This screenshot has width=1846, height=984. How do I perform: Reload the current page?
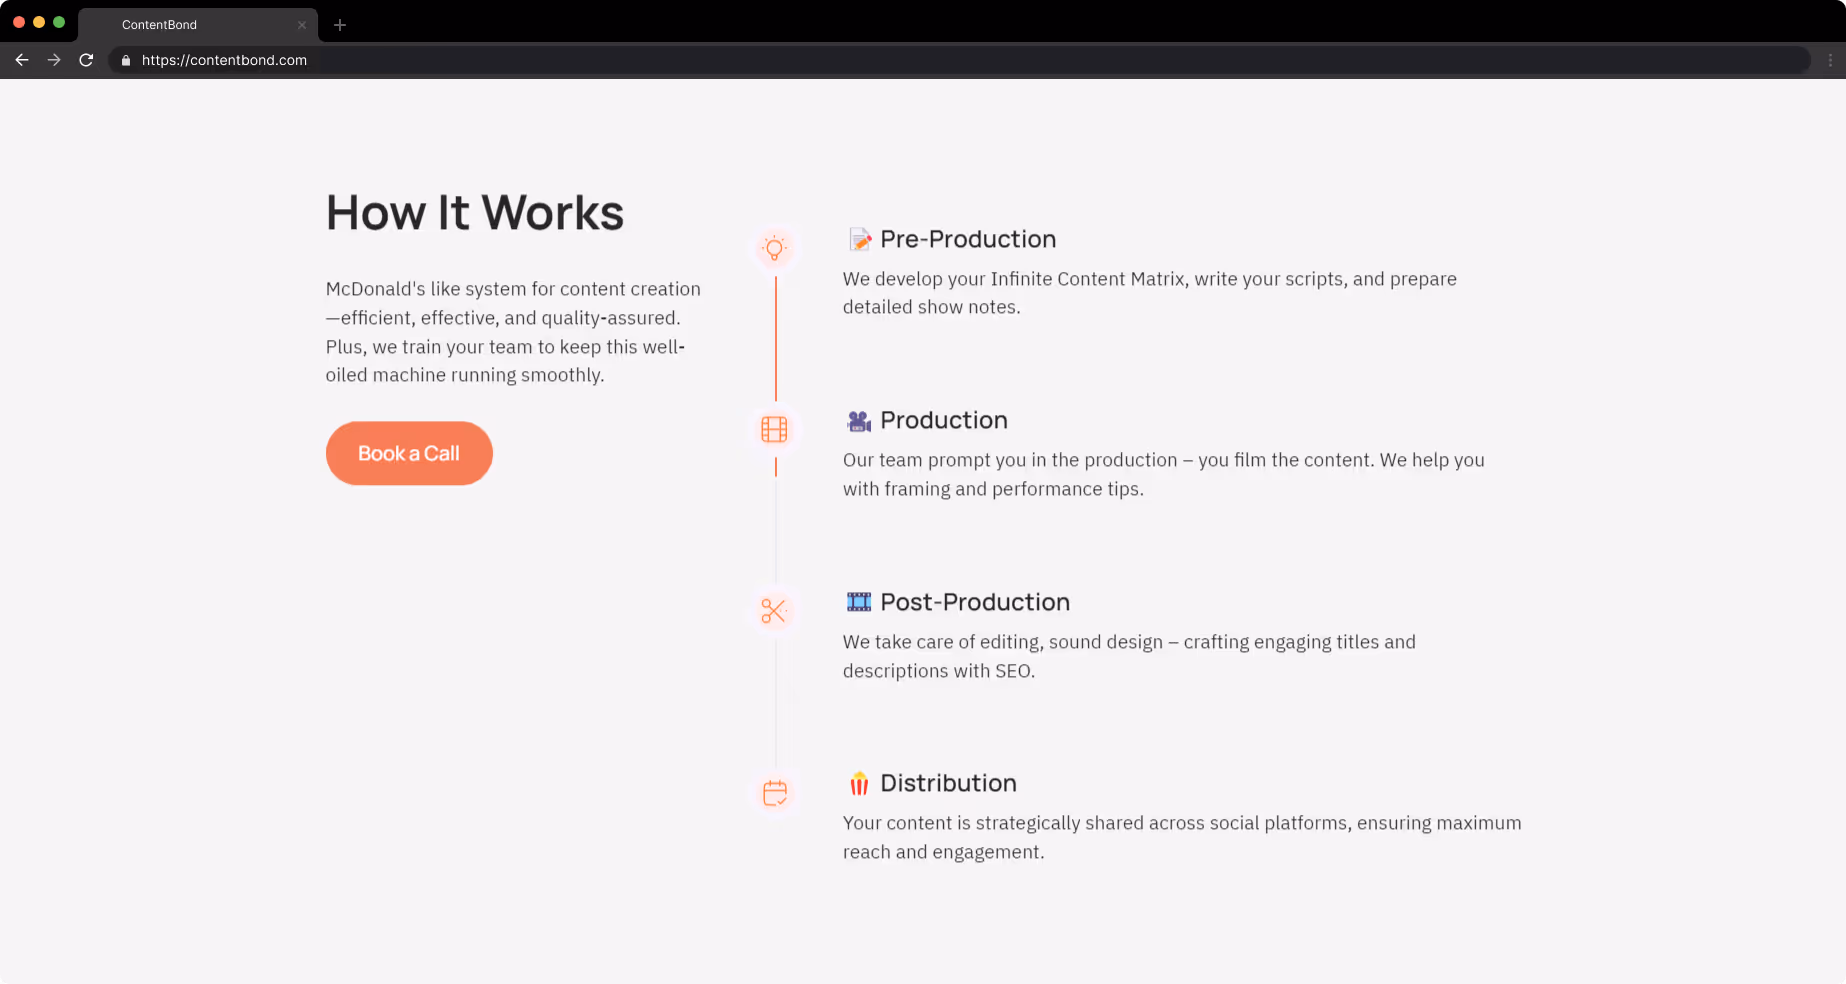(86, 60)
